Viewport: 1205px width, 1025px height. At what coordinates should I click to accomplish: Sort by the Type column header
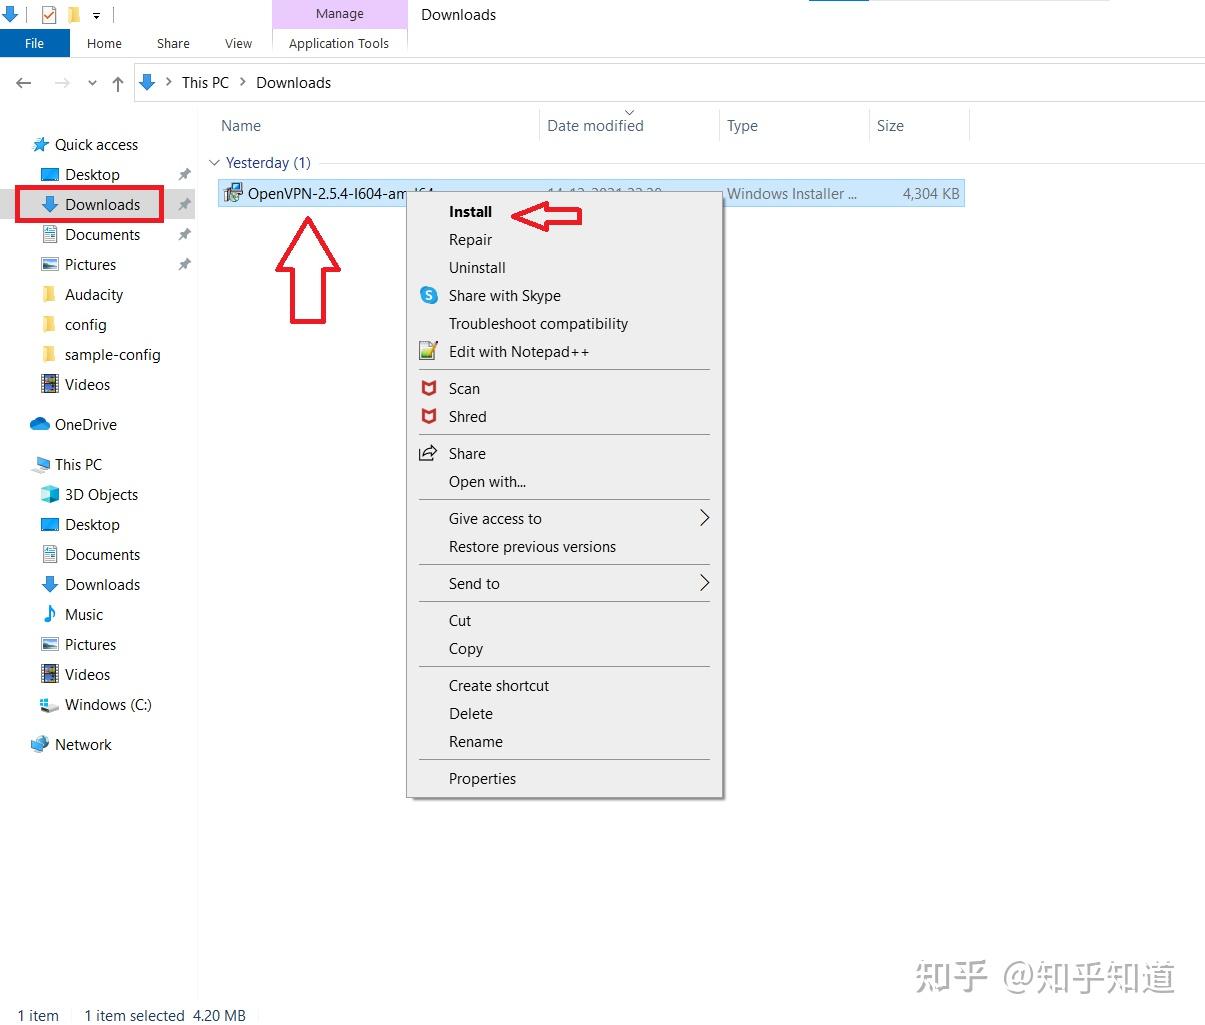point(742,126)
